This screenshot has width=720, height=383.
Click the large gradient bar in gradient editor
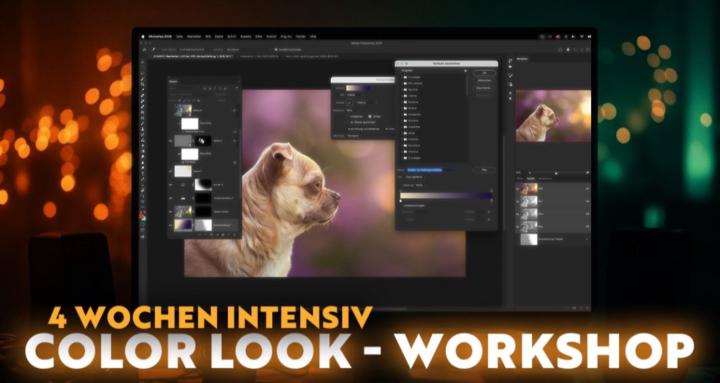[x=446, y=196]
